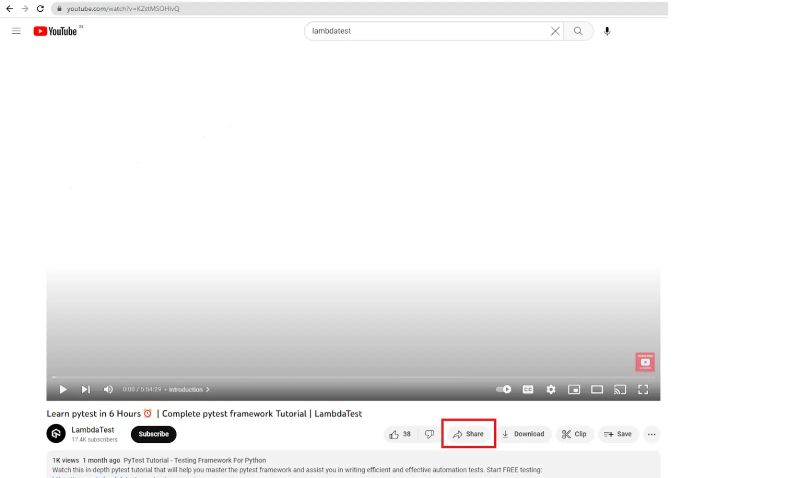Skip to the next video
The width and height of the screenshot is (800, 478).
coord(86,389)
